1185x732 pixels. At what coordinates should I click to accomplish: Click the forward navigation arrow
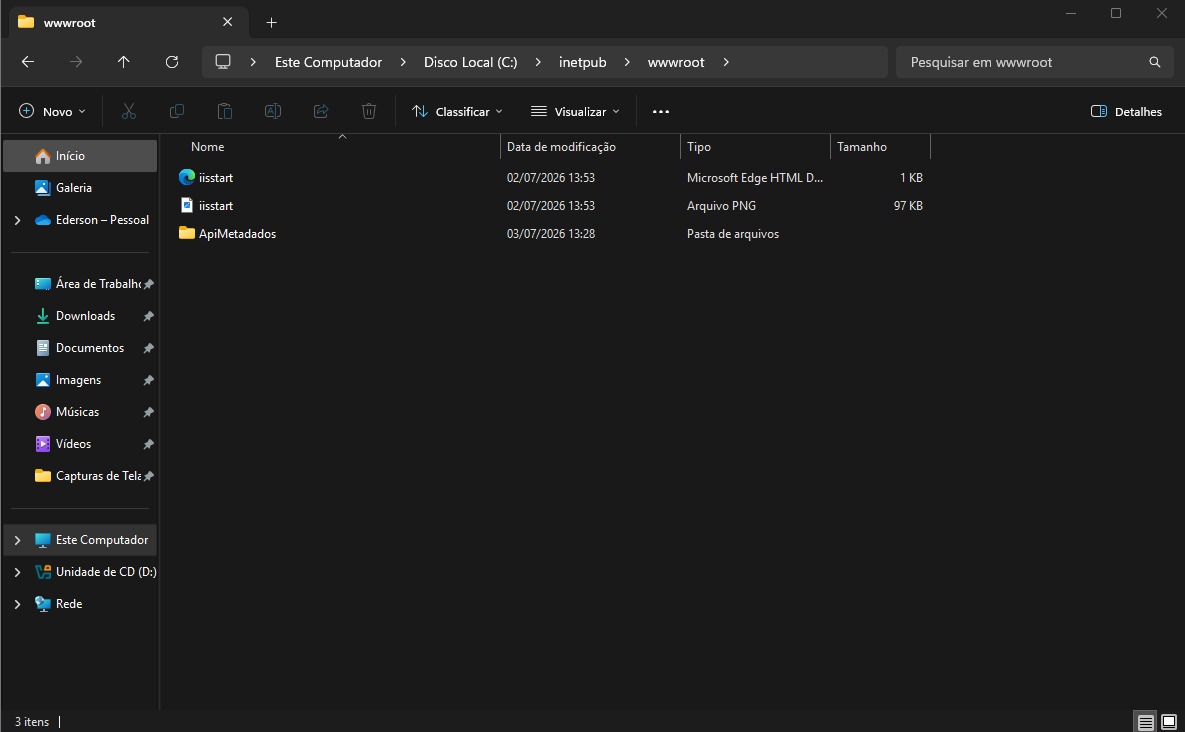[x=76, y=62]
